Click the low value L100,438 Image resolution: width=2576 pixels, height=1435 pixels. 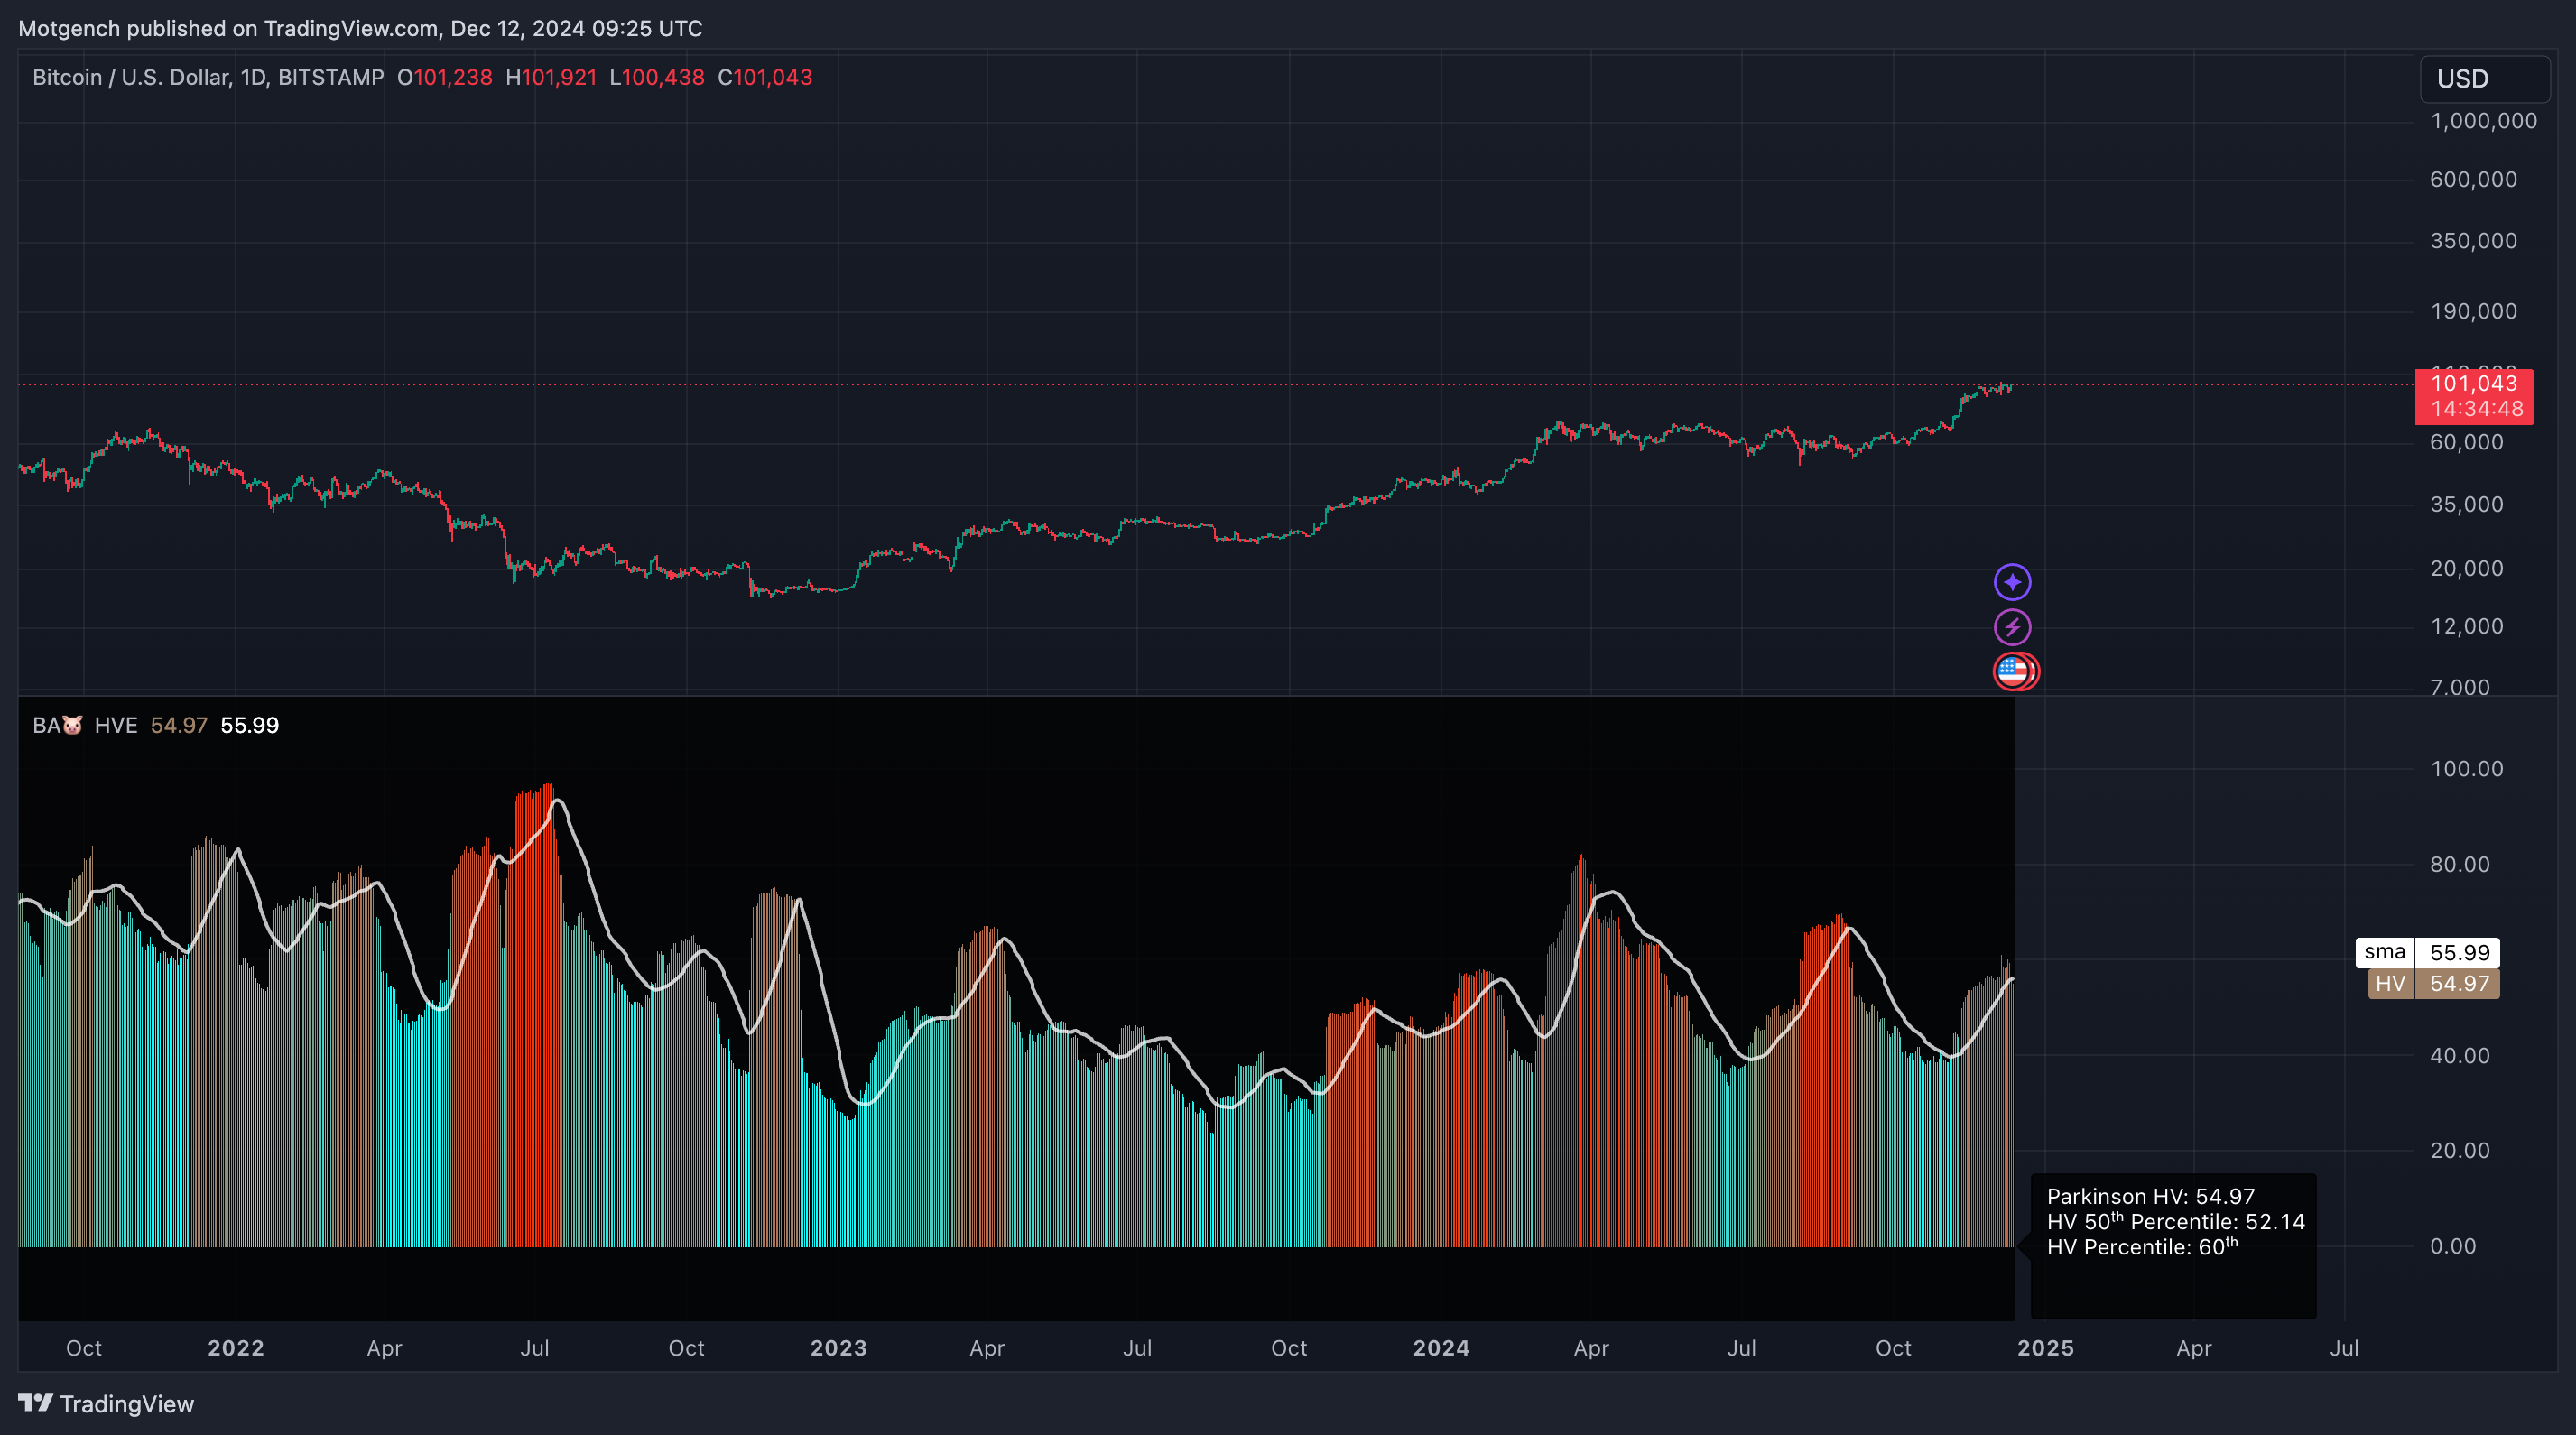[657, 77]
